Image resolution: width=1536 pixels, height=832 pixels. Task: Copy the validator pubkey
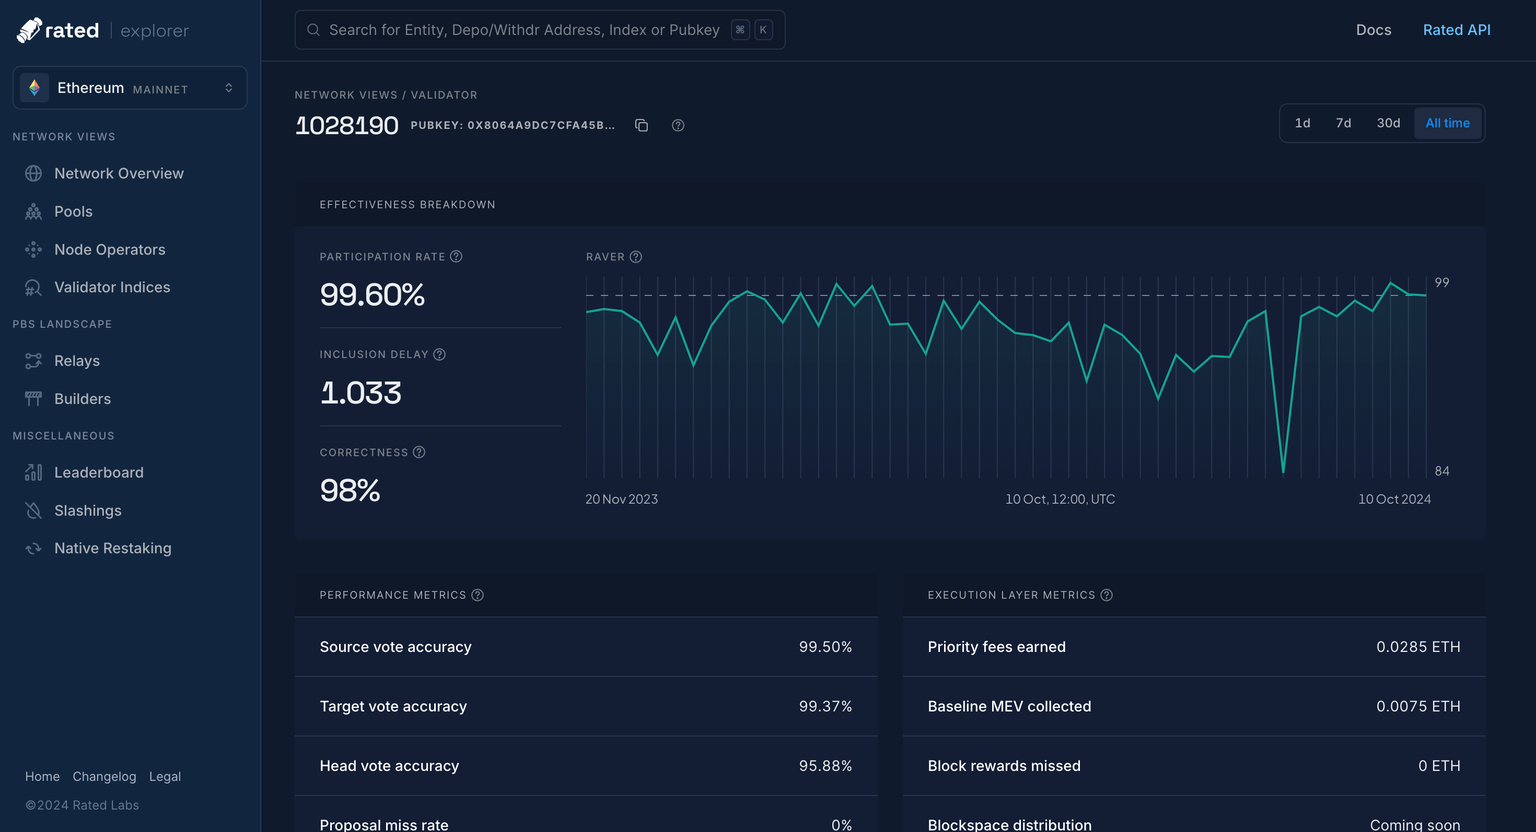tap(641, 125)
